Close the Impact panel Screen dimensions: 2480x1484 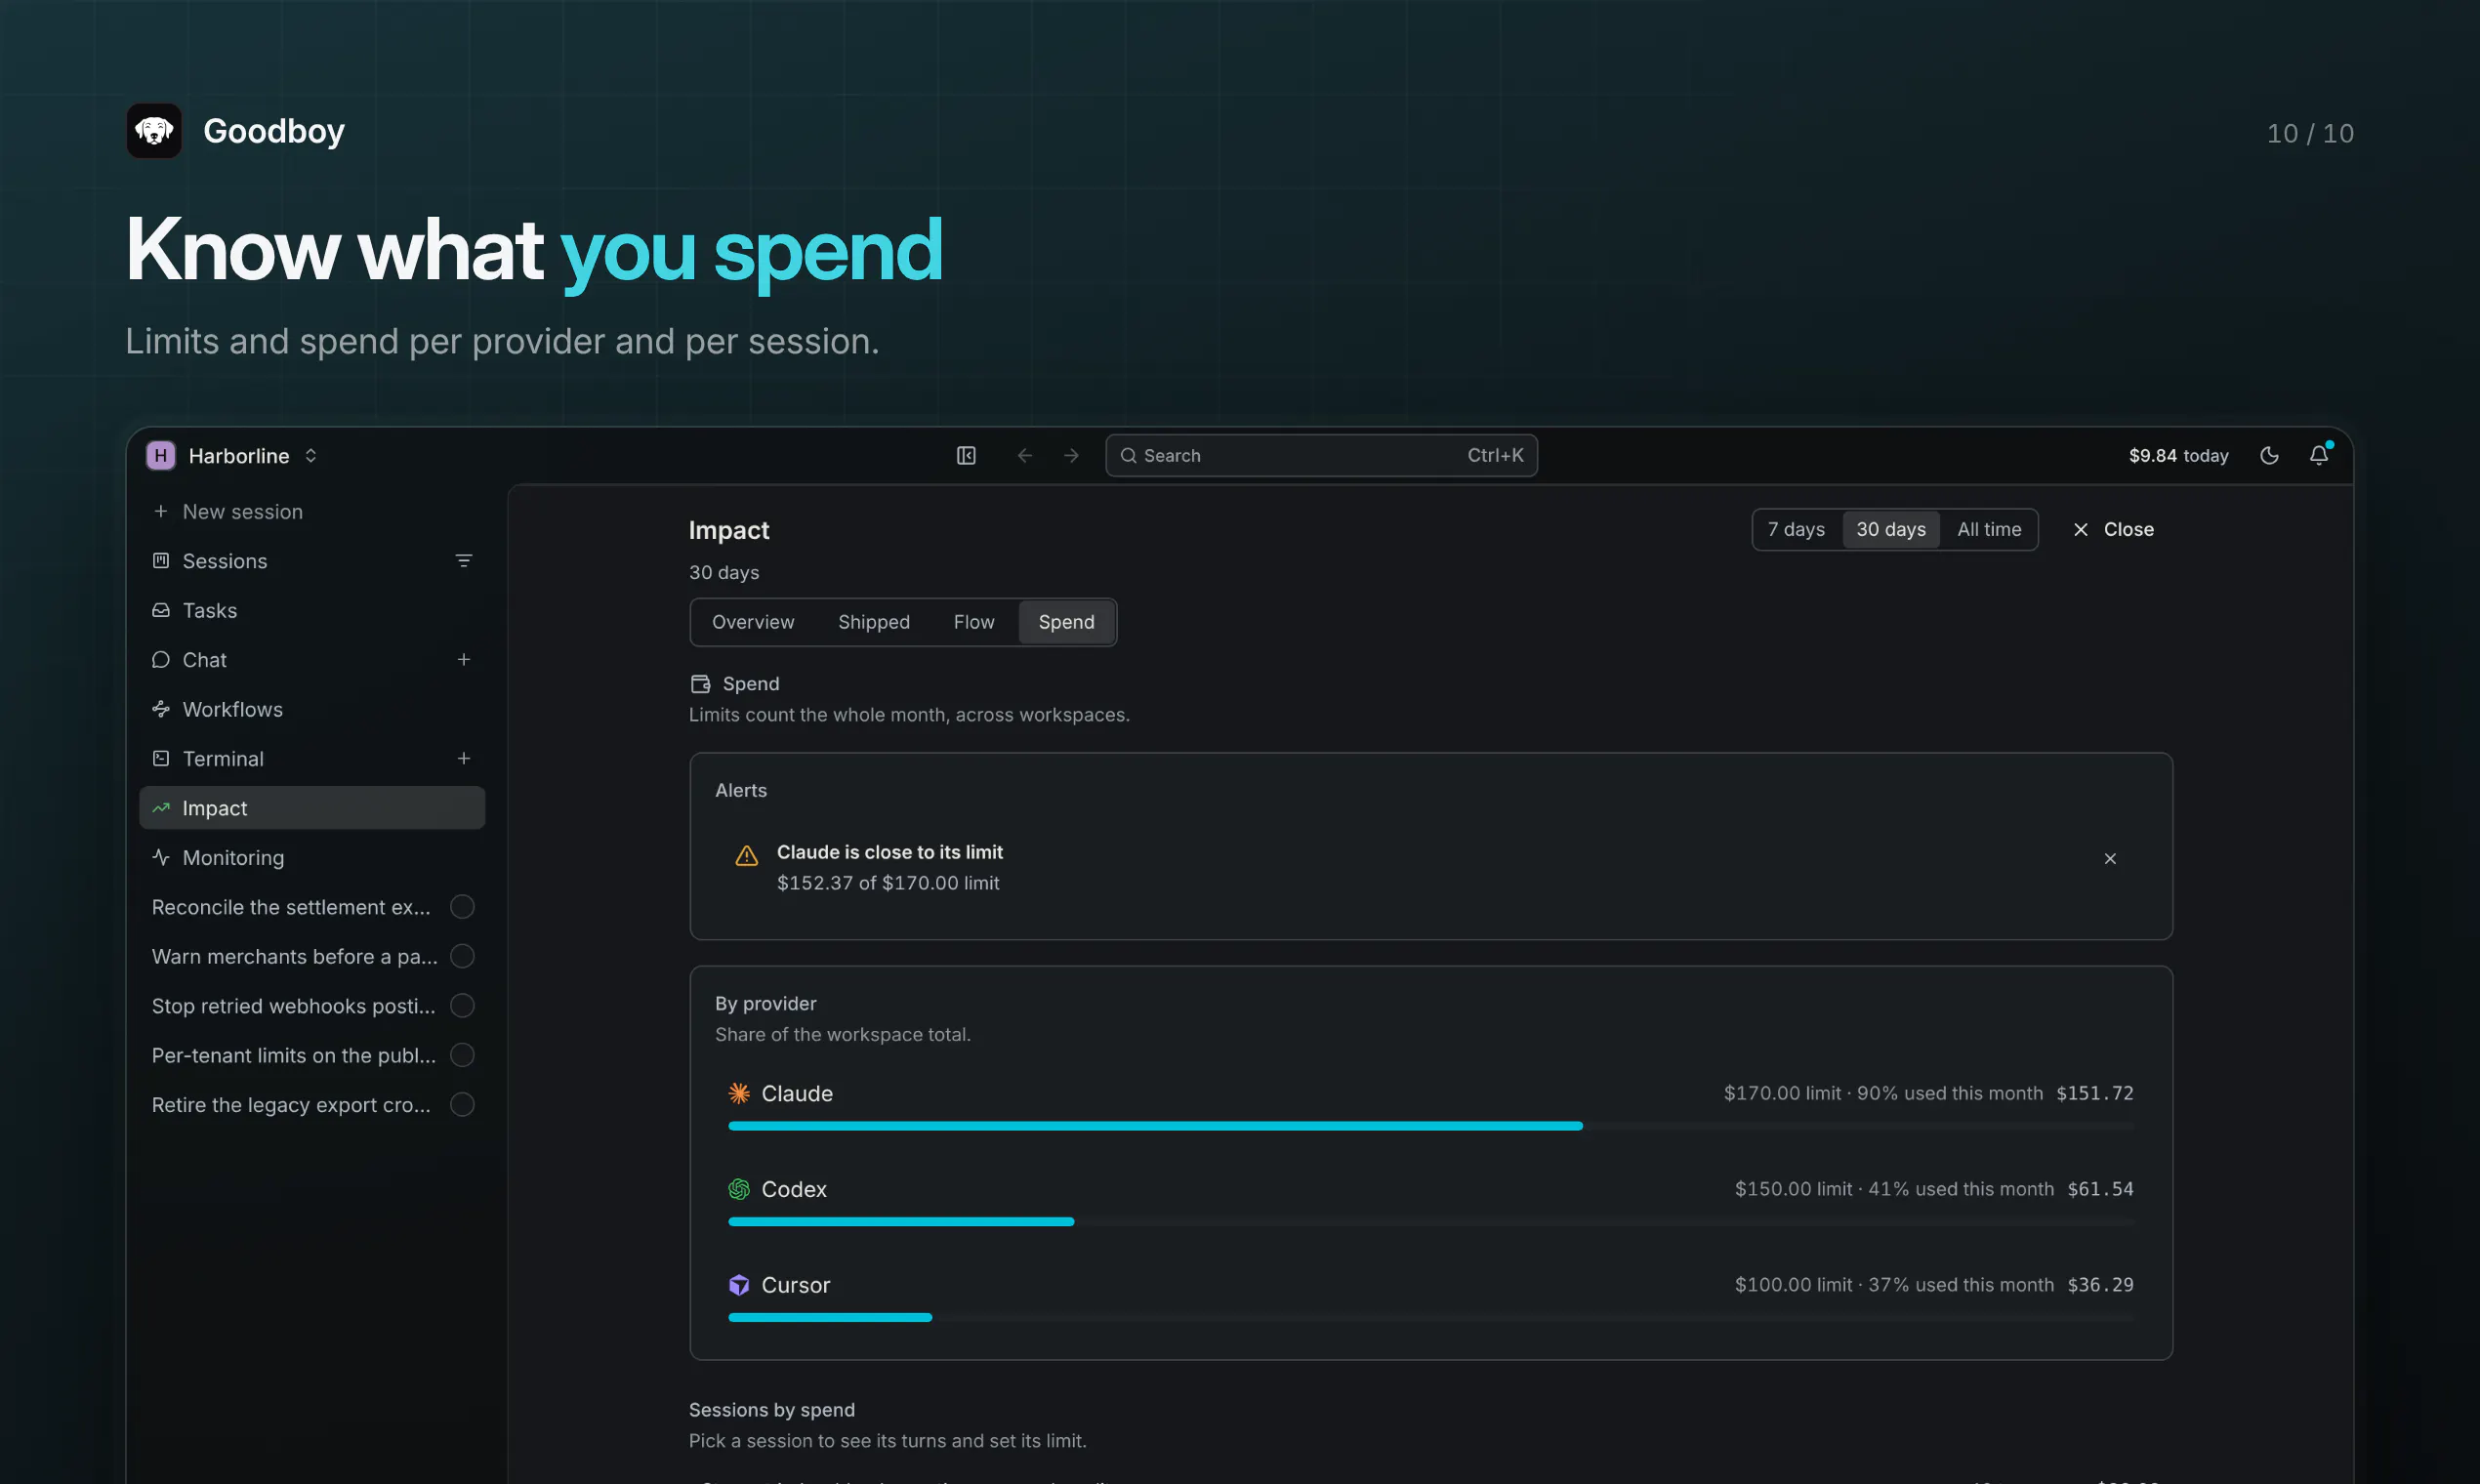[x=2113, y=529]
